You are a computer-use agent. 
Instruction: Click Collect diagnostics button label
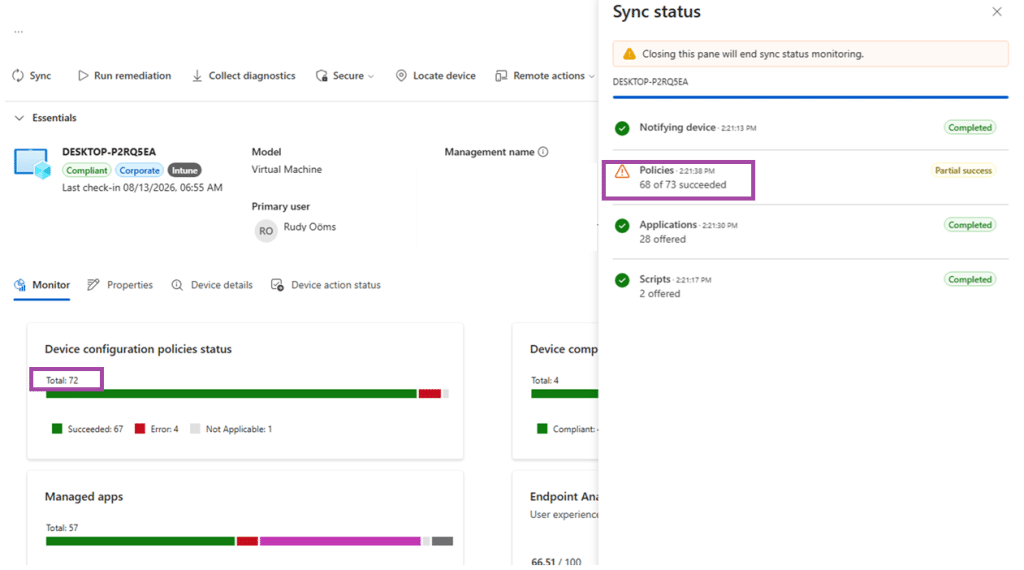point(252,76)
